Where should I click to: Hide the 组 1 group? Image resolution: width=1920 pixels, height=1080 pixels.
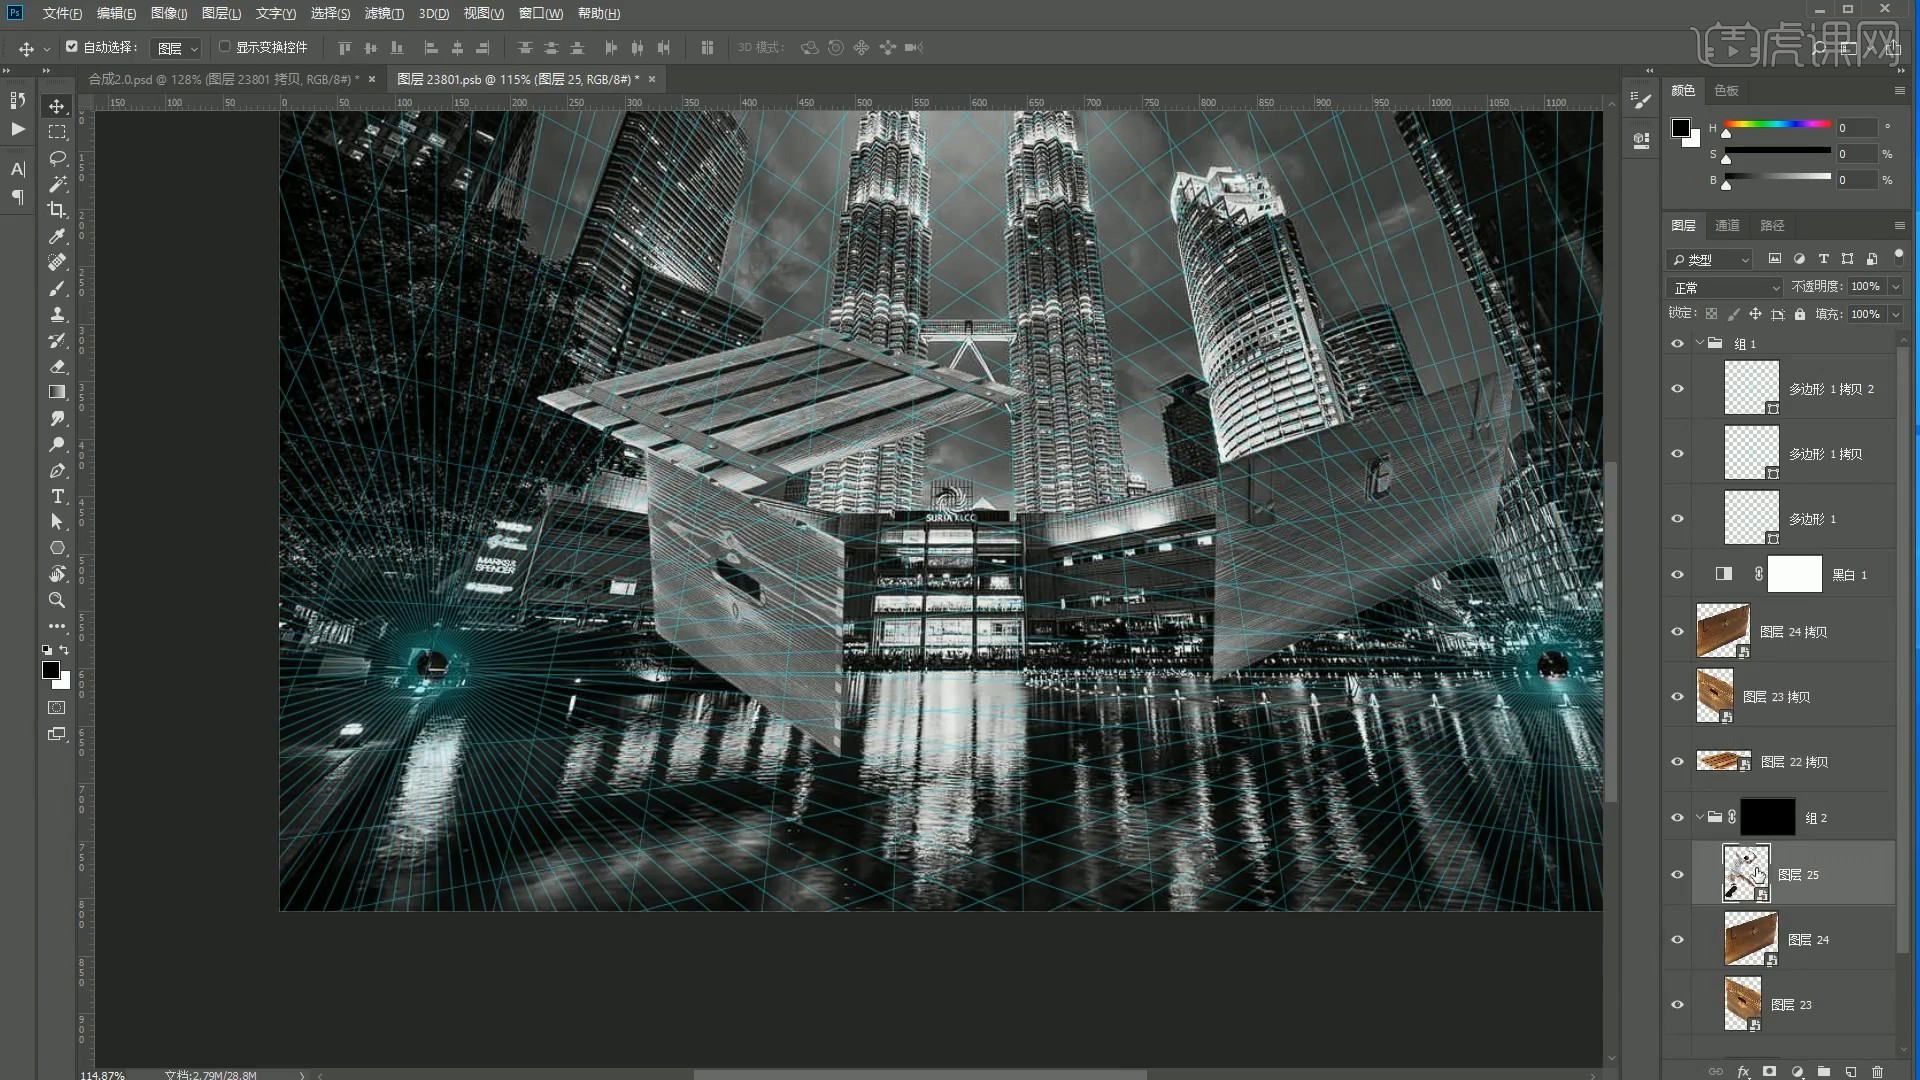pos(1677,343)
